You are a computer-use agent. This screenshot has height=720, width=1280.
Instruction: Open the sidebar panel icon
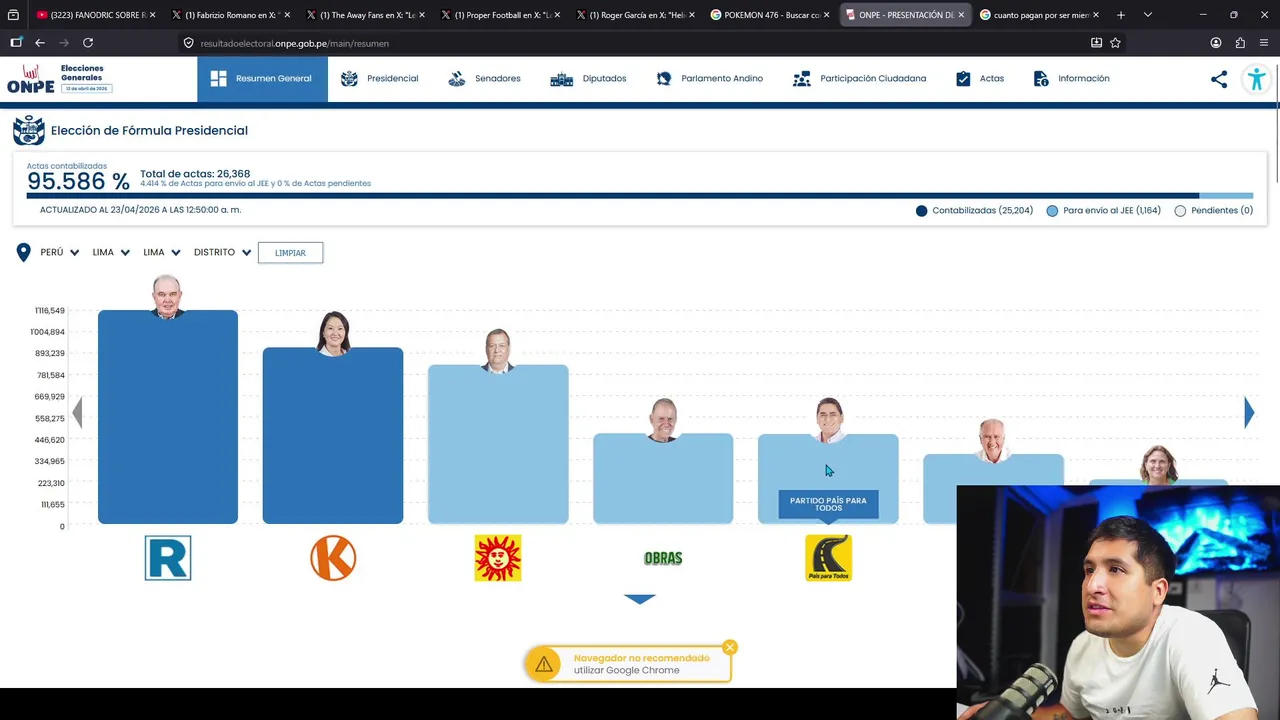pos(16,43)
